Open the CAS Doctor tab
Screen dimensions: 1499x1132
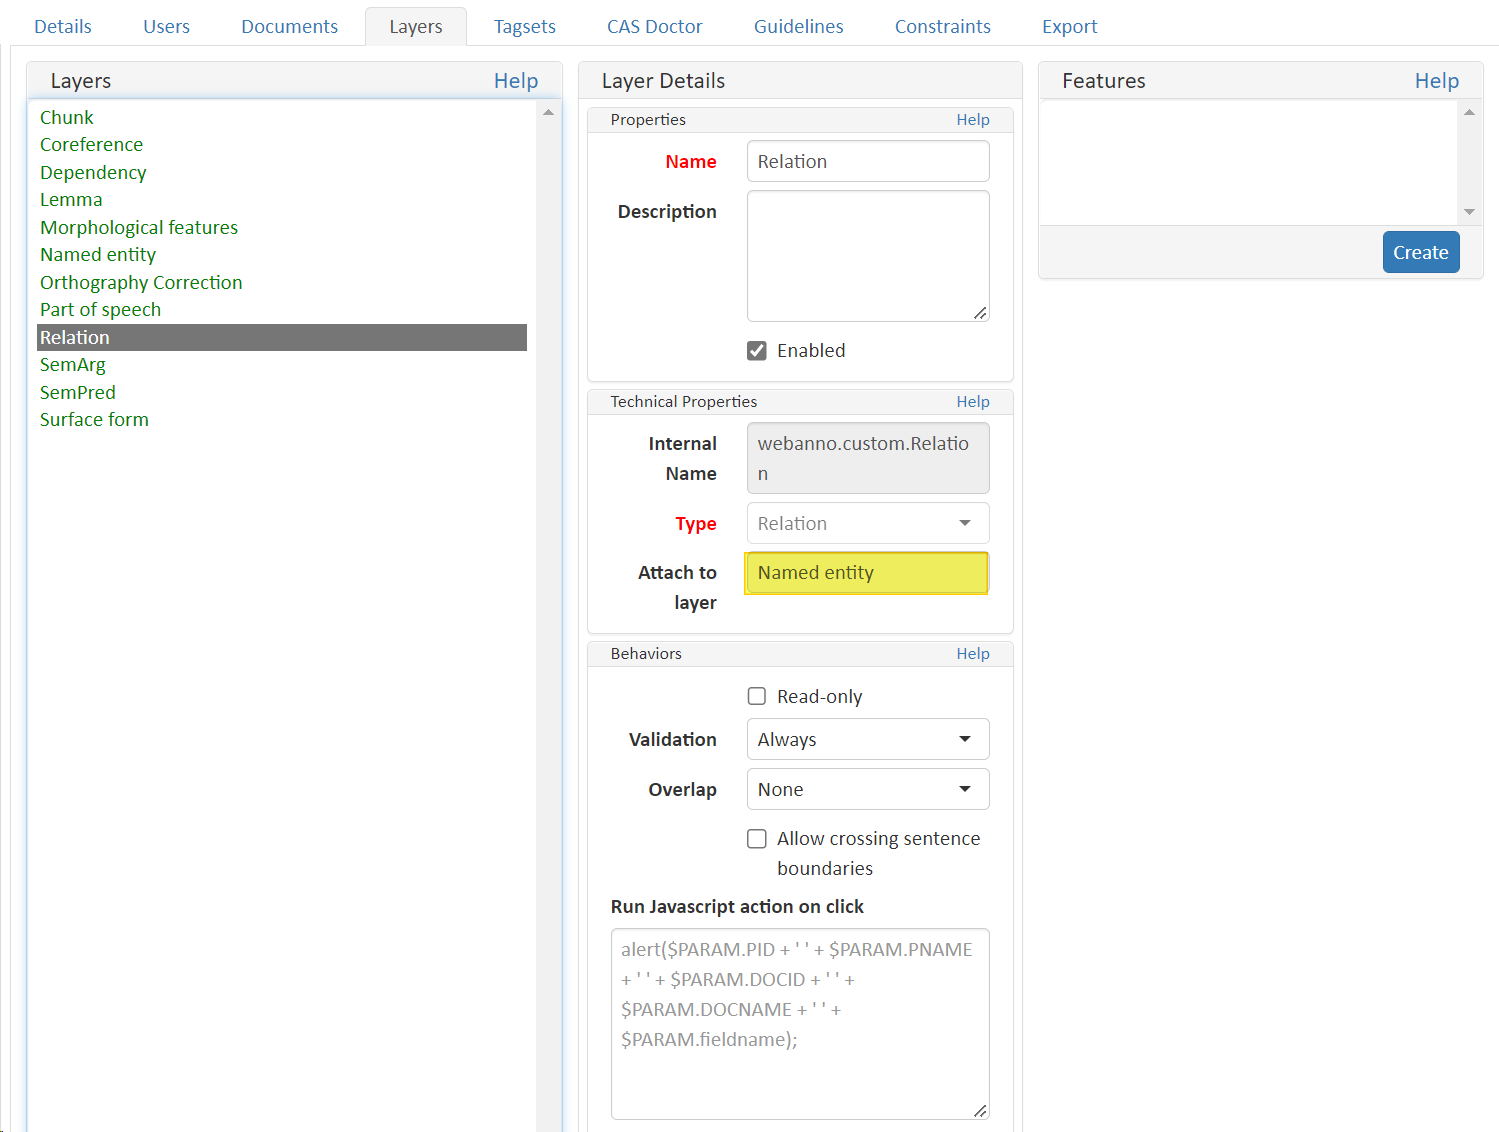pyautogui.click(x=654, y=26)
